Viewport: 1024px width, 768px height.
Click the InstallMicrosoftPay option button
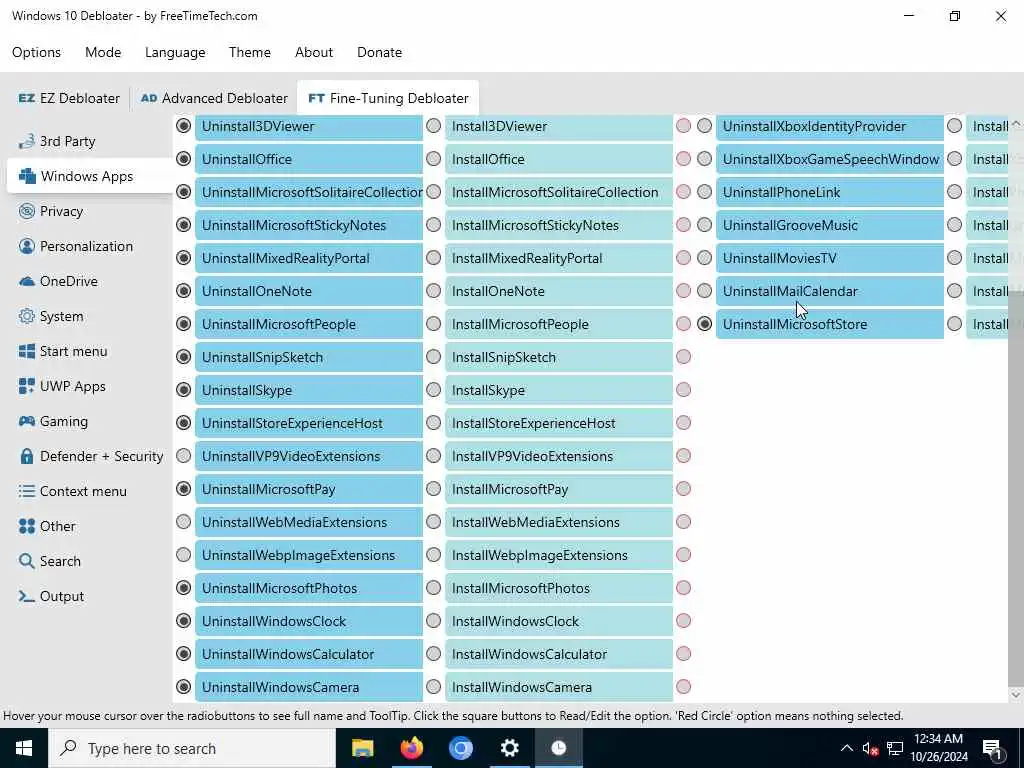pos(559,489)
